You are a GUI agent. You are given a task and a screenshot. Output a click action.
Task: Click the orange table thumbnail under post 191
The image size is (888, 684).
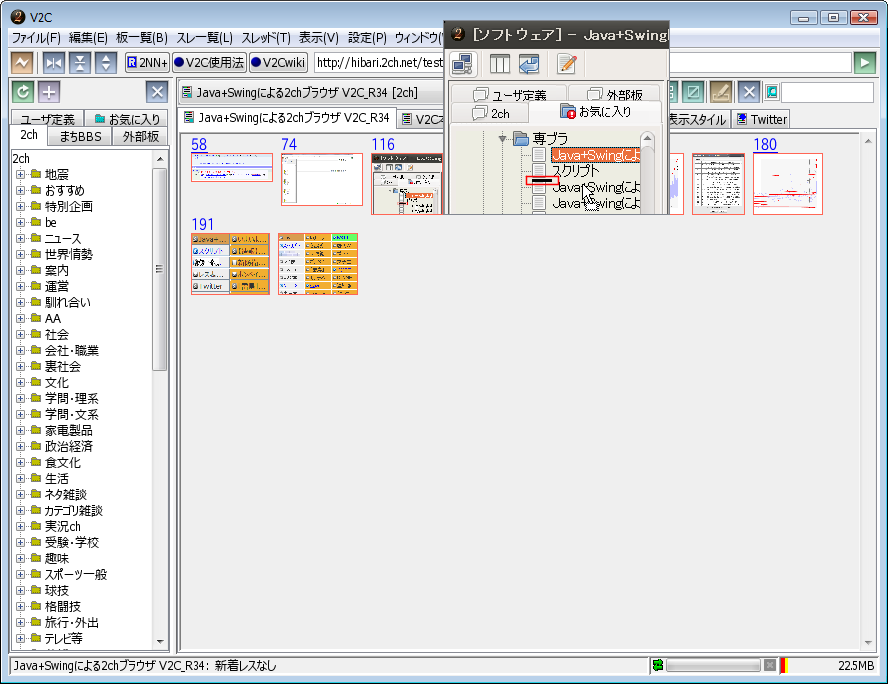point(230,264)
